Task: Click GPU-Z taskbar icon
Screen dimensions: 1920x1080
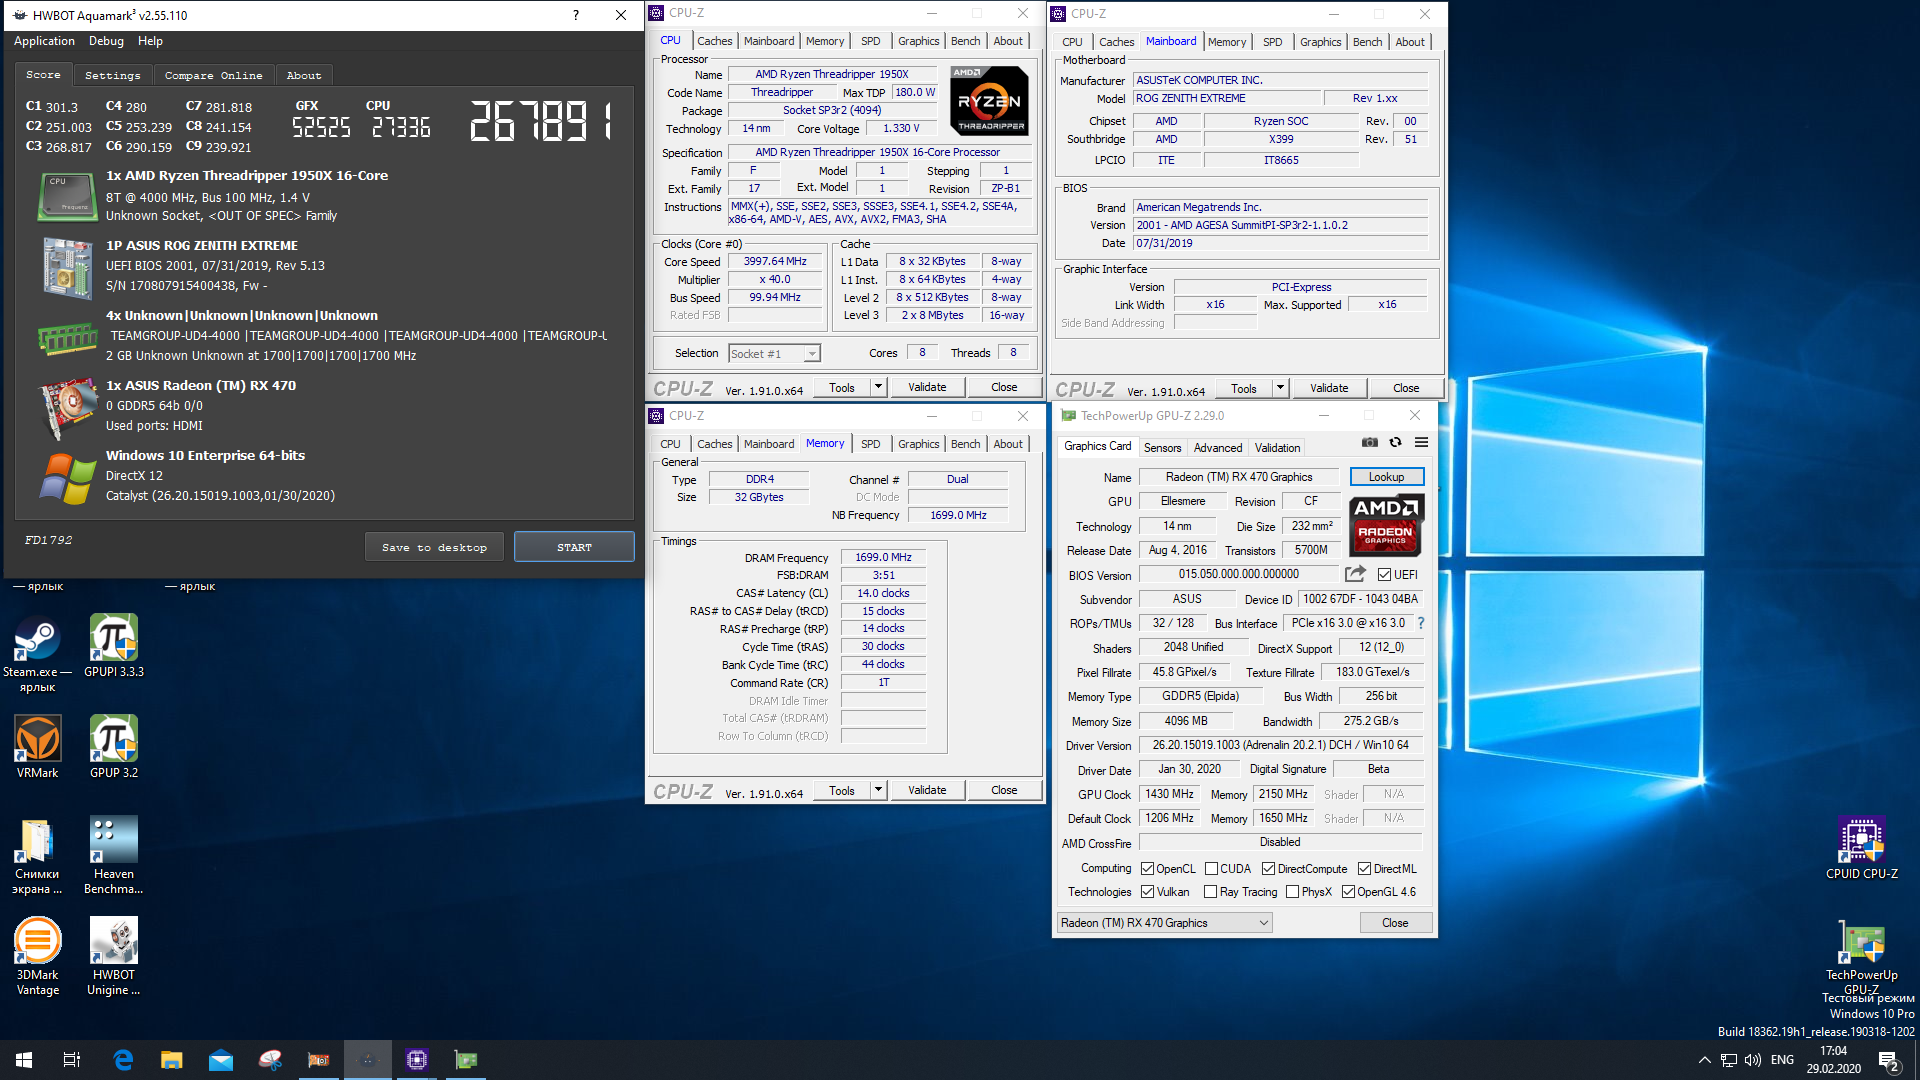Action: point(466,1060)
